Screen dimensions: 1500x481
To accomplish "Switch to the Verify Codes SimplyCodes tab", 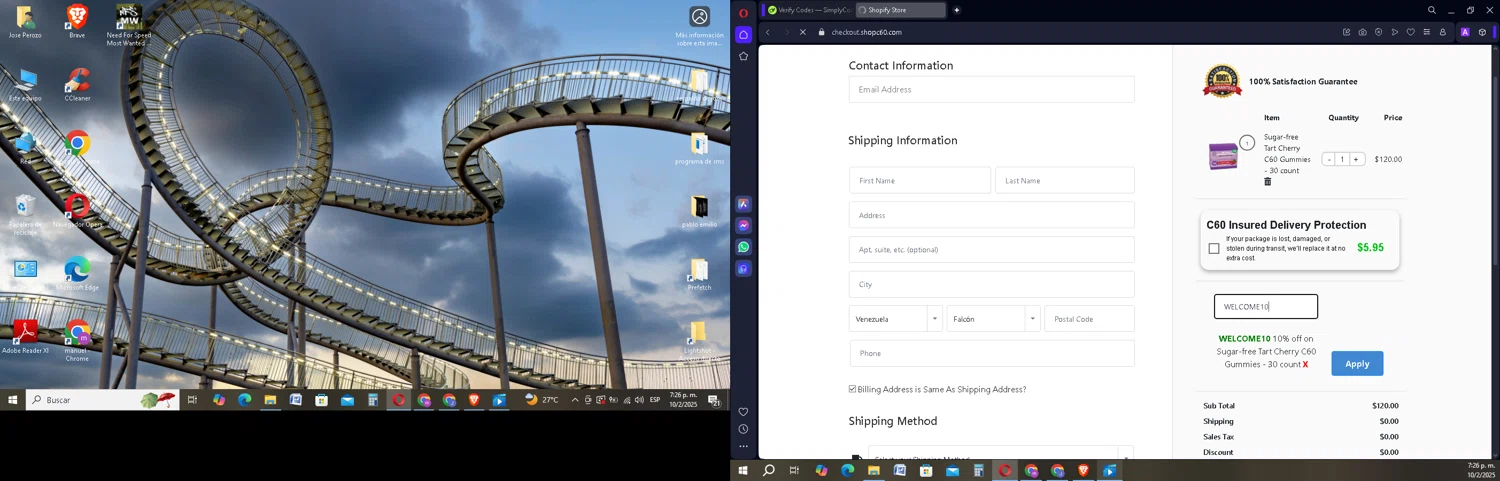I will pyautogui.click(x=808, y=10).
